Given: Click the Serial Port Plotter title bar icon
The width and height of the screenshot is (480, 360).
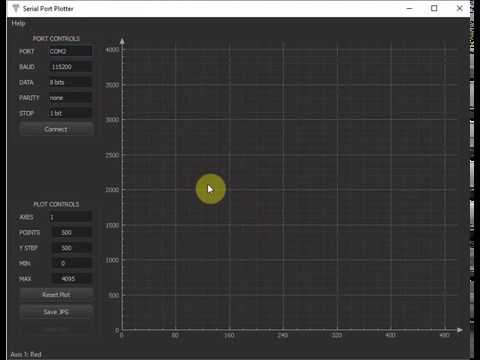Looking at the screenshot, I should tap(15, 8).
